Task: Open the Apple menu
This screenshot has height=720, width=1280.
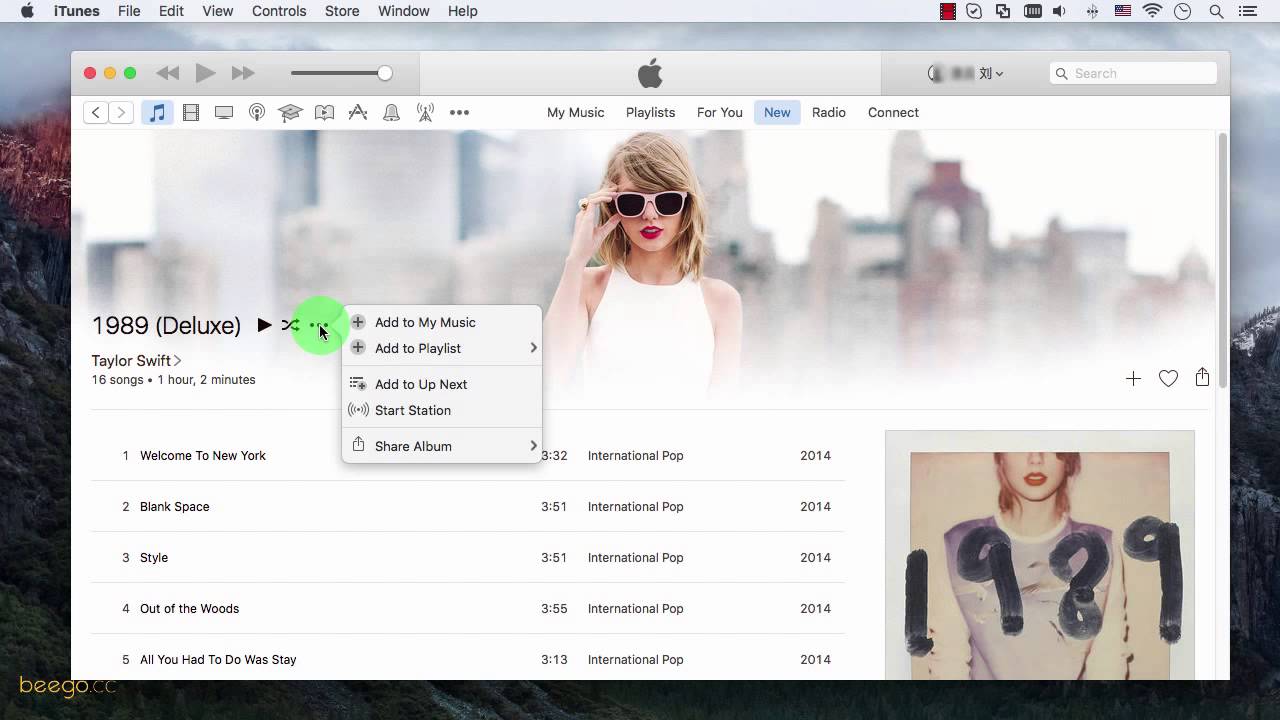Action: (27, 11)
